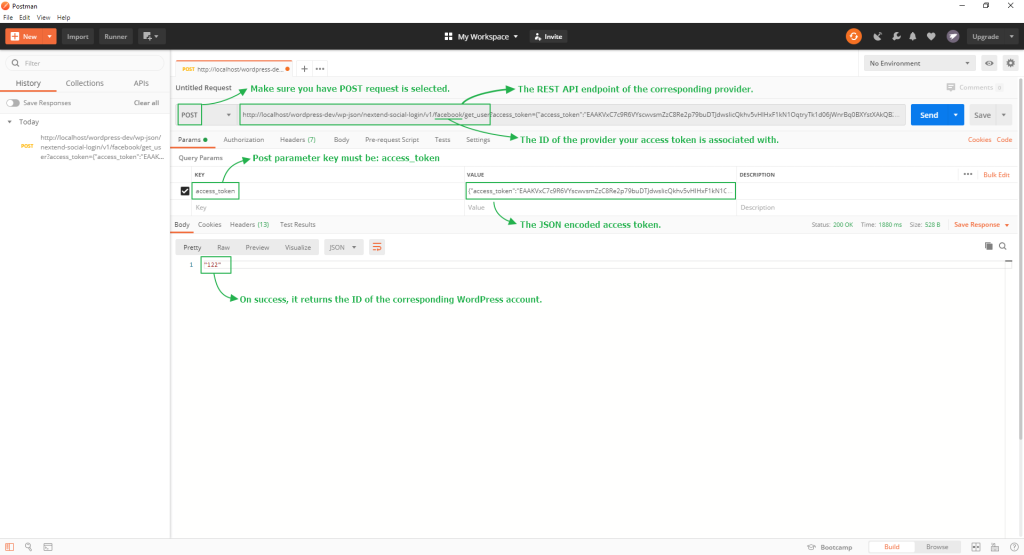Viewport: 1024px width, 555px height.
Task: Click the heart icon in header
Action: coord(931,37)
